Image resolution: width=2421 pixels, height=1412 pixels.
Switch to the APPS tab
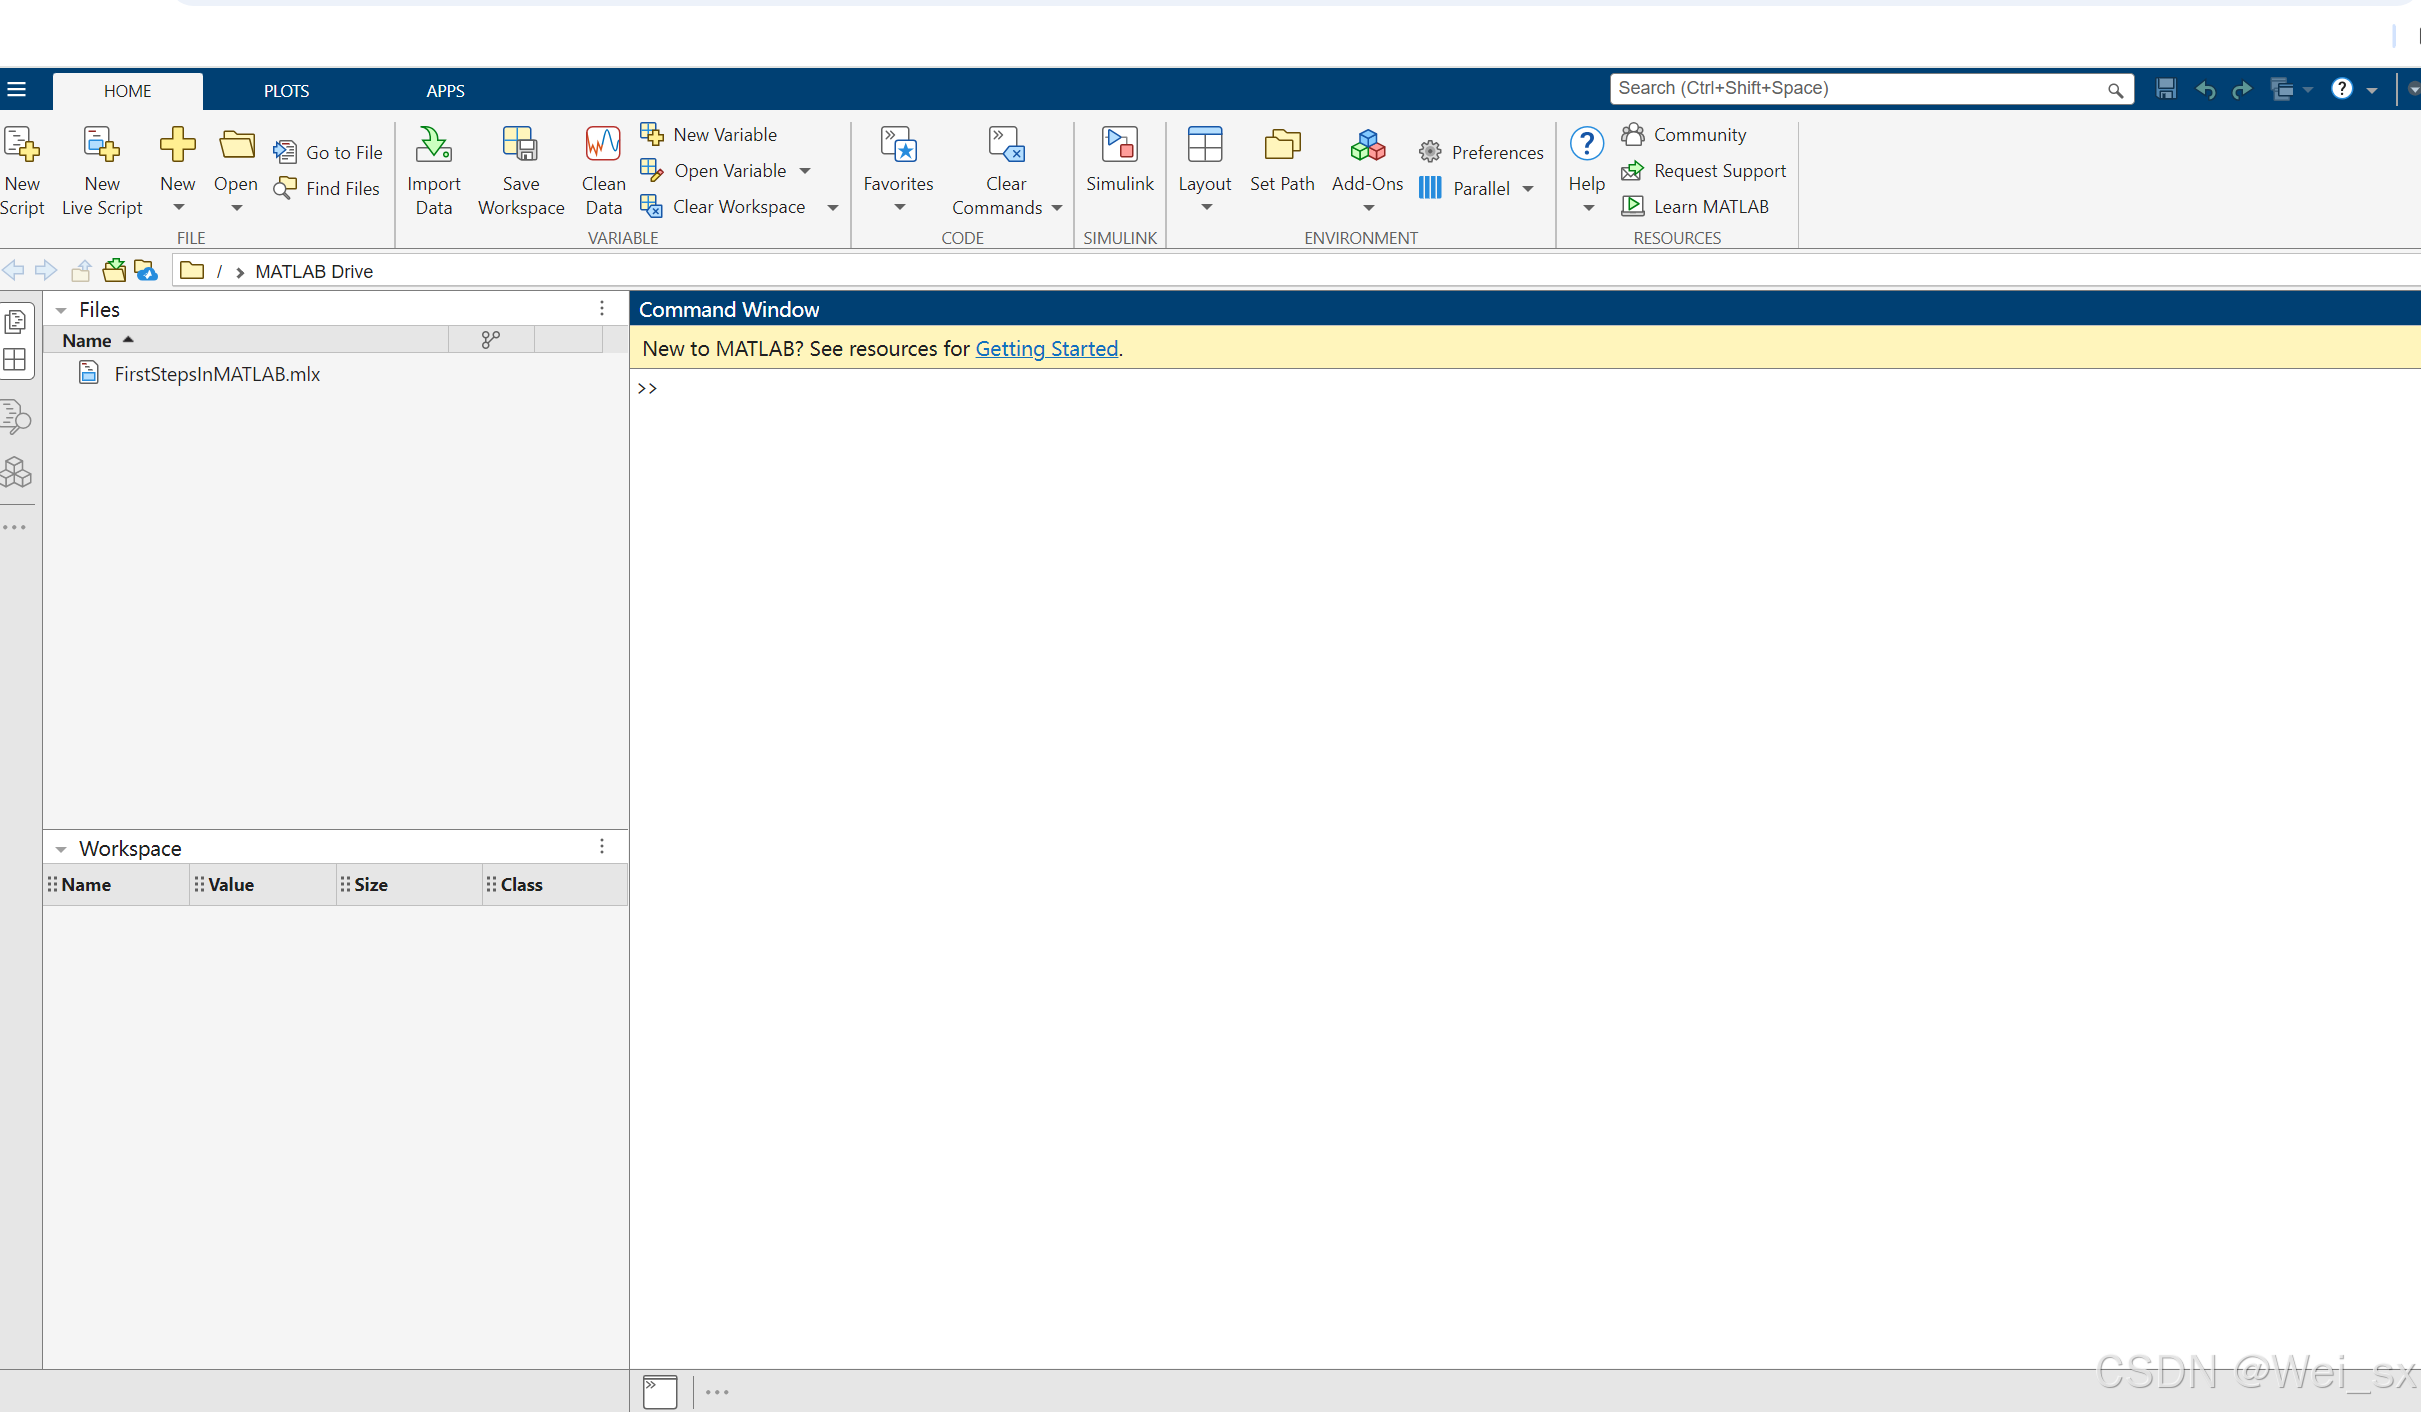click(445, 91)
